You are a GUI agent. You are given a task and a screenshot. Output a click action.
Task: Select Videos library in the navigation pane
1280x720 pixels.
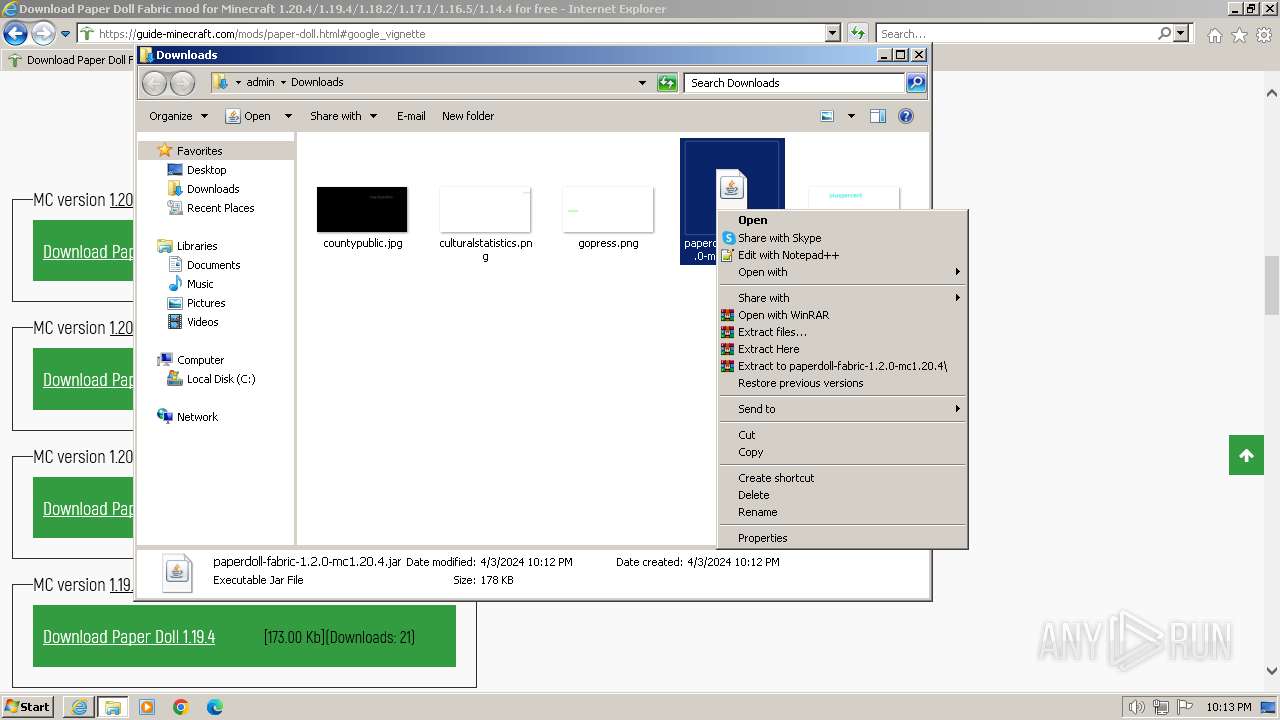[202, 322]
